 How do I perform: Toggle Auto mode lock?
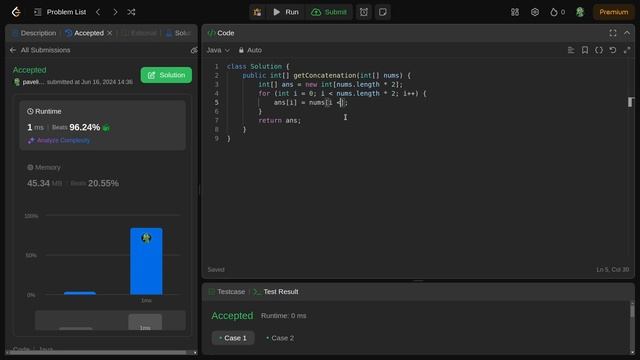coord(250,50)
